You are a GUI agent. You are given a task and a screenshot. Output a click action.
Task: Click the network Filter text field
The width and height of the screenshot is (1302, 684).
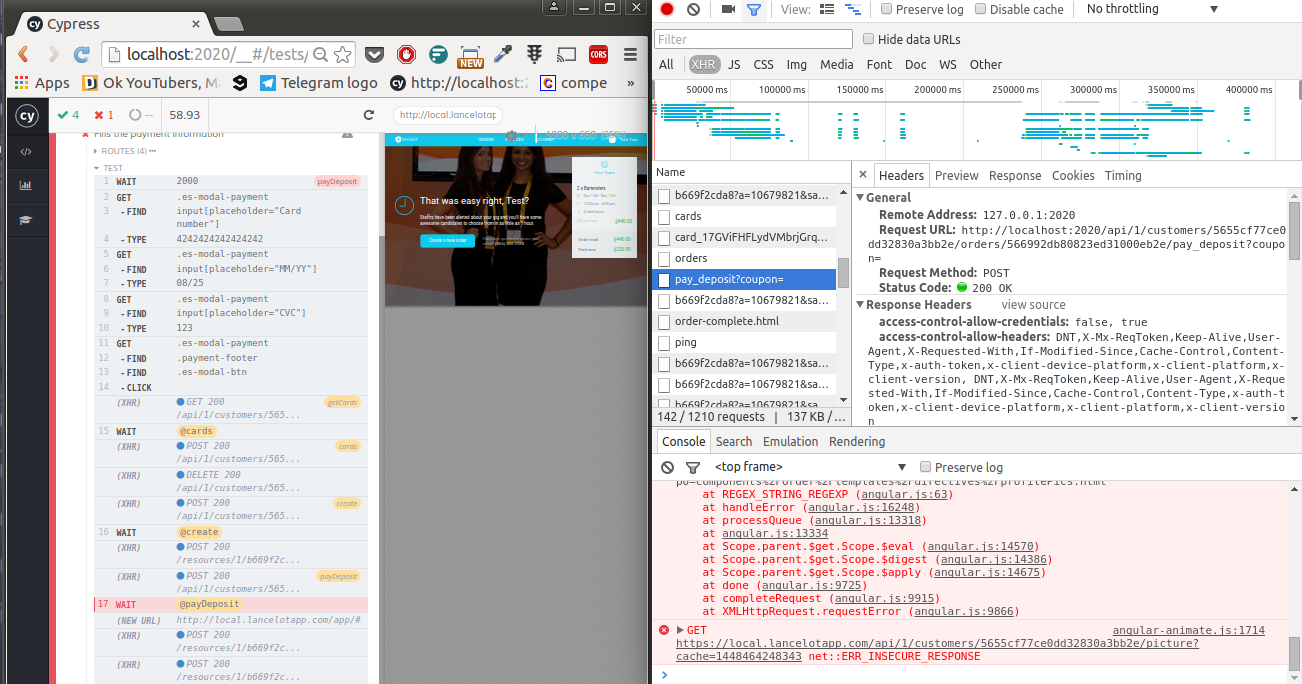point(752,39)
